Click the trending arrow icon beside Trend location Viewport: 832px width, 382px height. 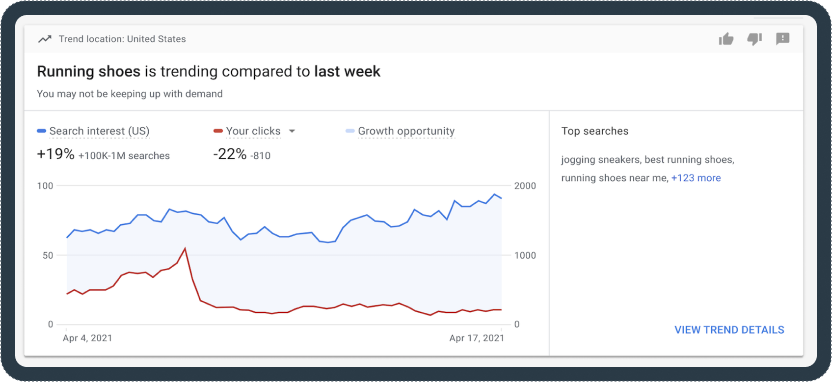point(45,39)
